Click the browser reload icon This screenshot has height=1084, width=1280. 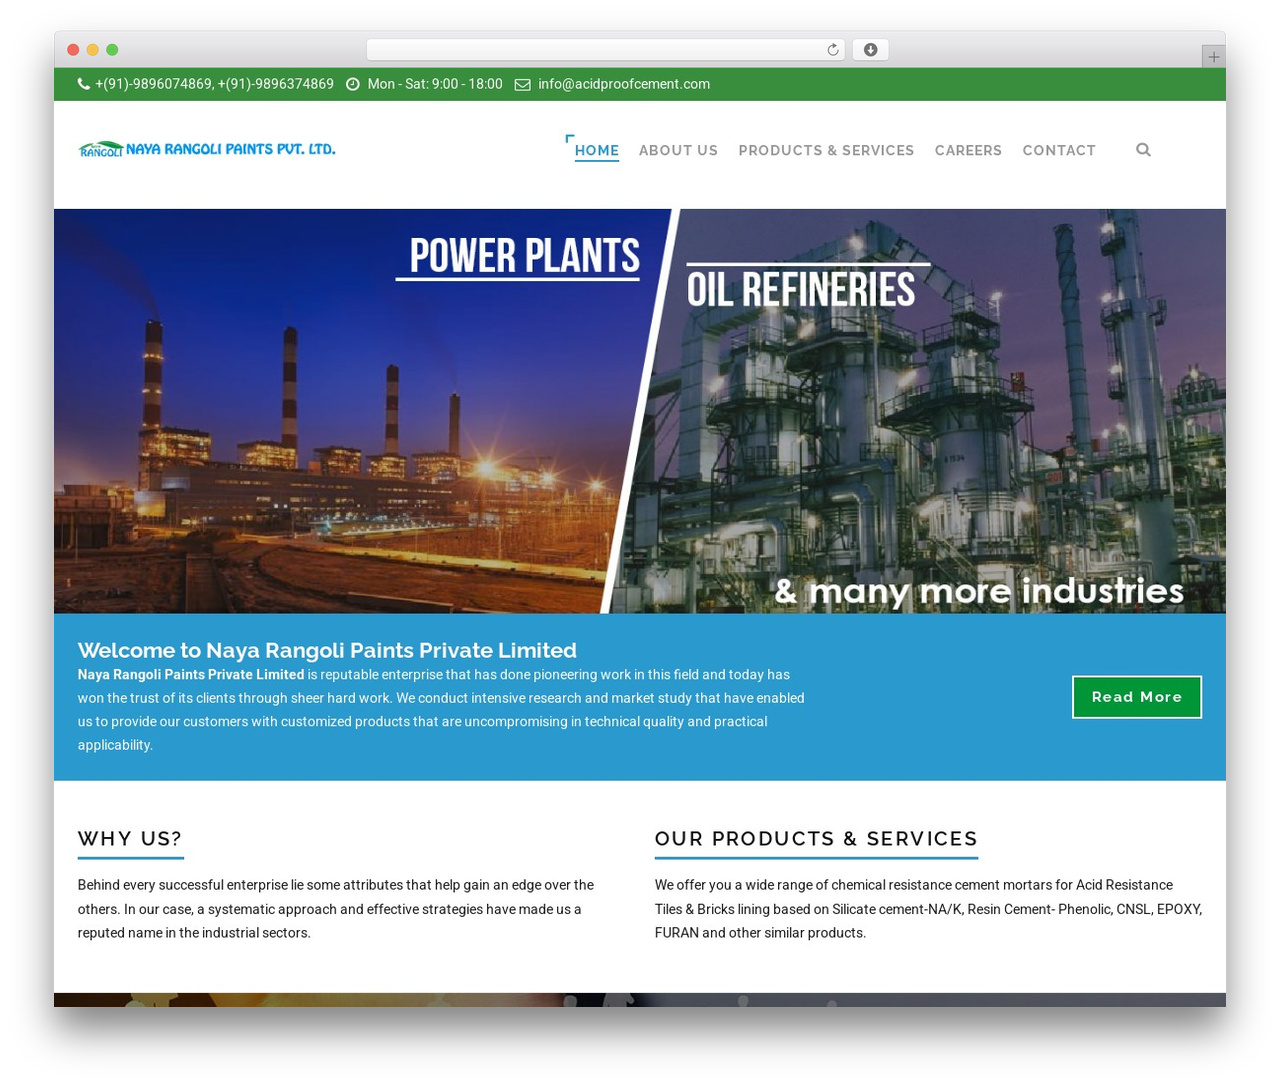(x=833, y=50)
